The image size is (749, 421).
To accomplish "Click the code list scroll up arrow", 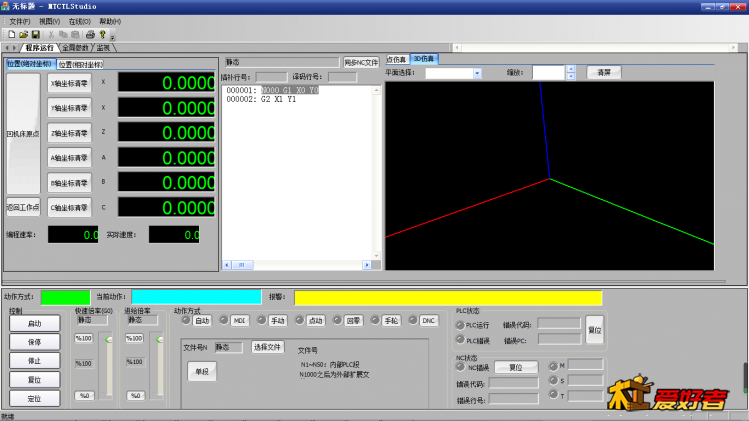I will (x=376, y=90).
